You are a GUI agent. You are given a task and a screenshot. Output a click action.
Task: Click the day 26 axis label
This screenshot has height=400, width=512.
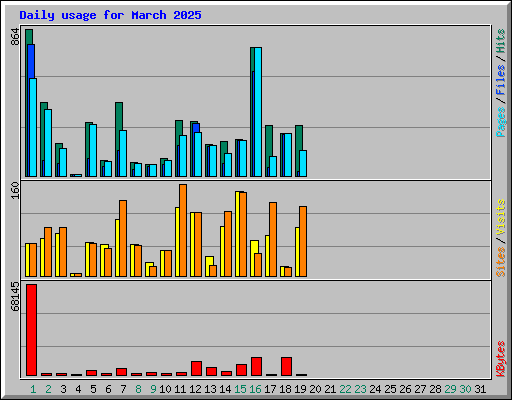point(405,389)
